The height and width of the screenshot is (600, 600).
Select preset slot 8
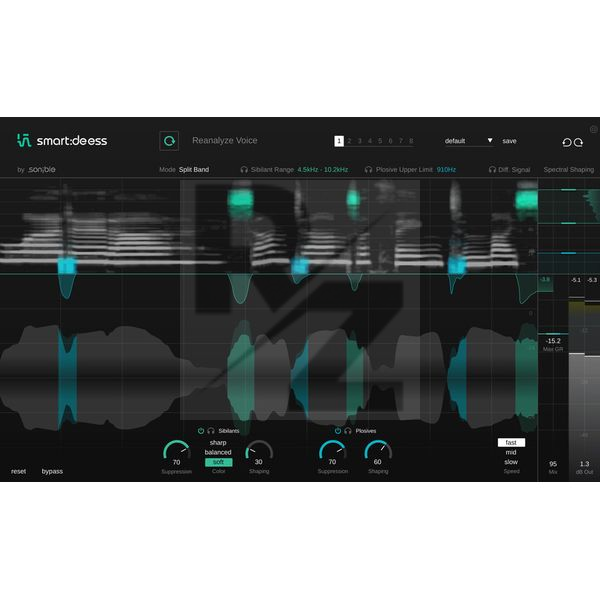click(411, 141)
